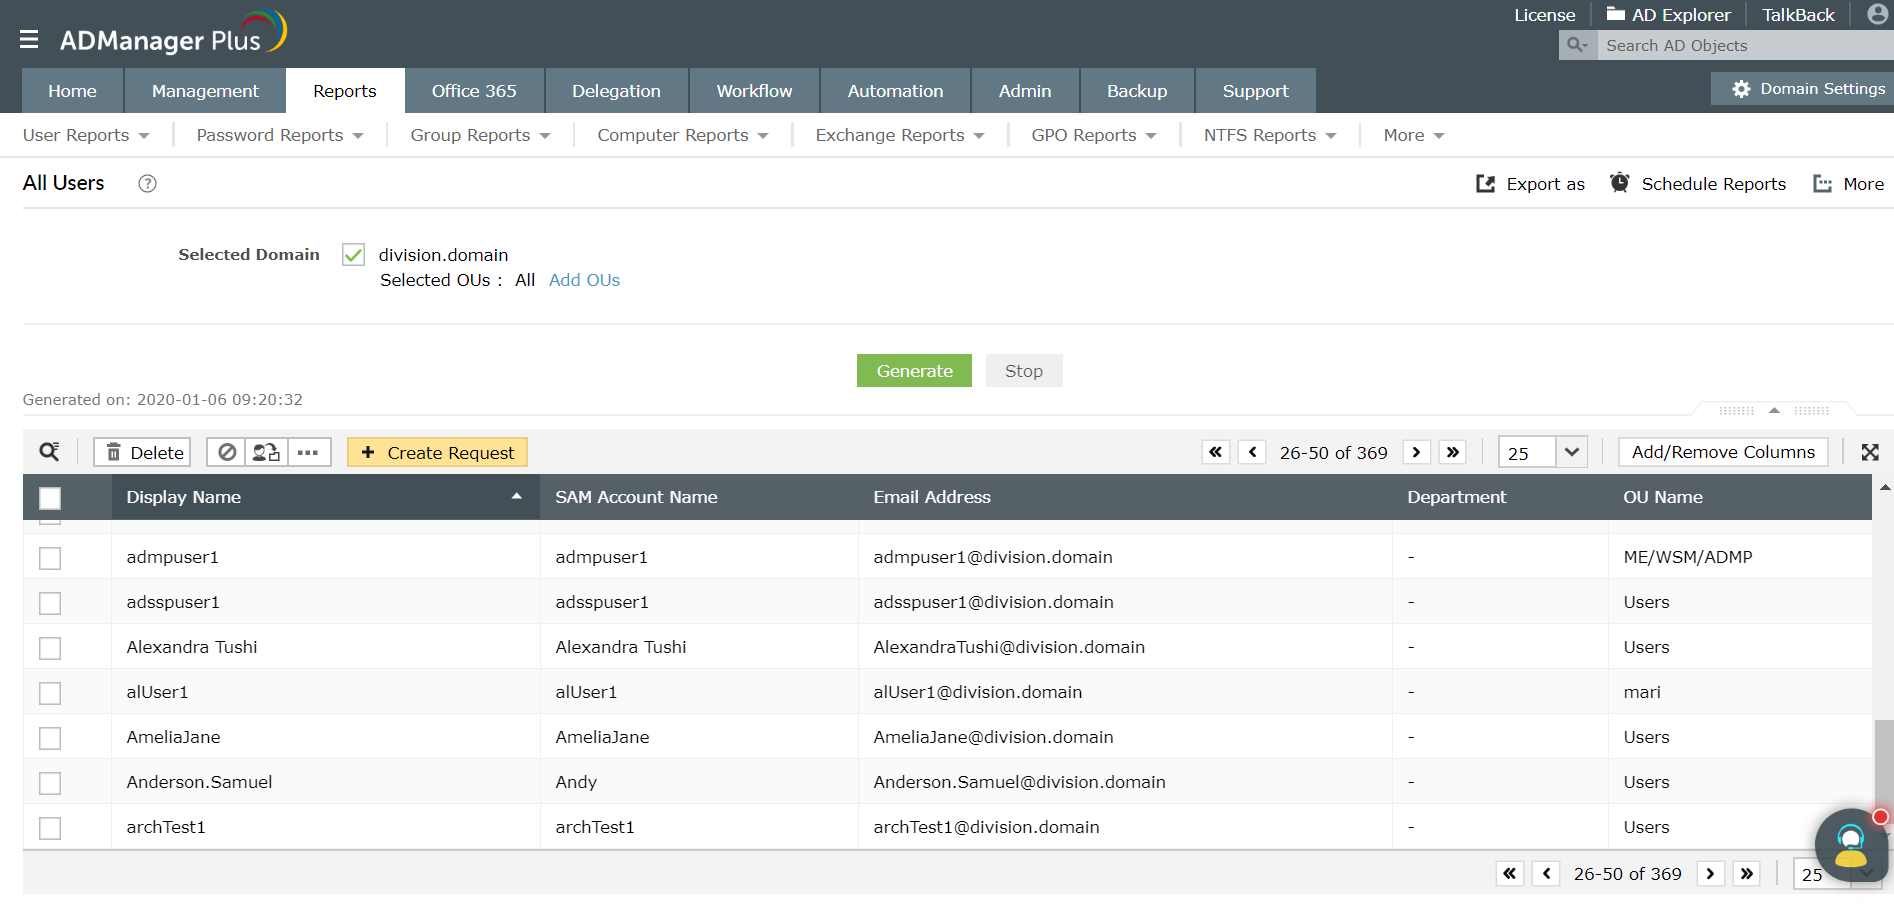Click the Delete trash button

point(143,453)
